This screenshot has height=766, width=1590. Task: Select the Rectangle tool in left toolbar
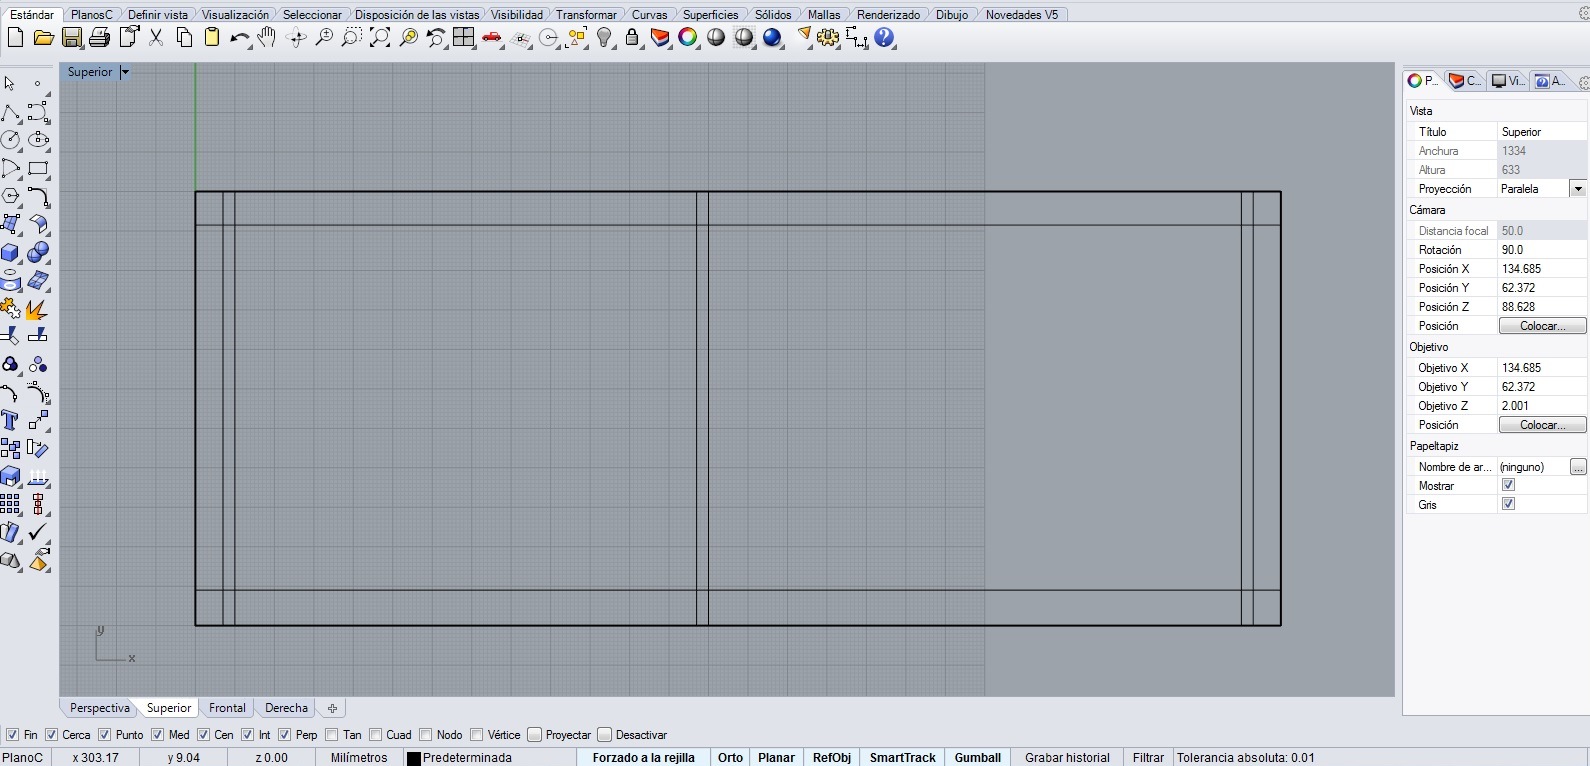coord(38,168)
